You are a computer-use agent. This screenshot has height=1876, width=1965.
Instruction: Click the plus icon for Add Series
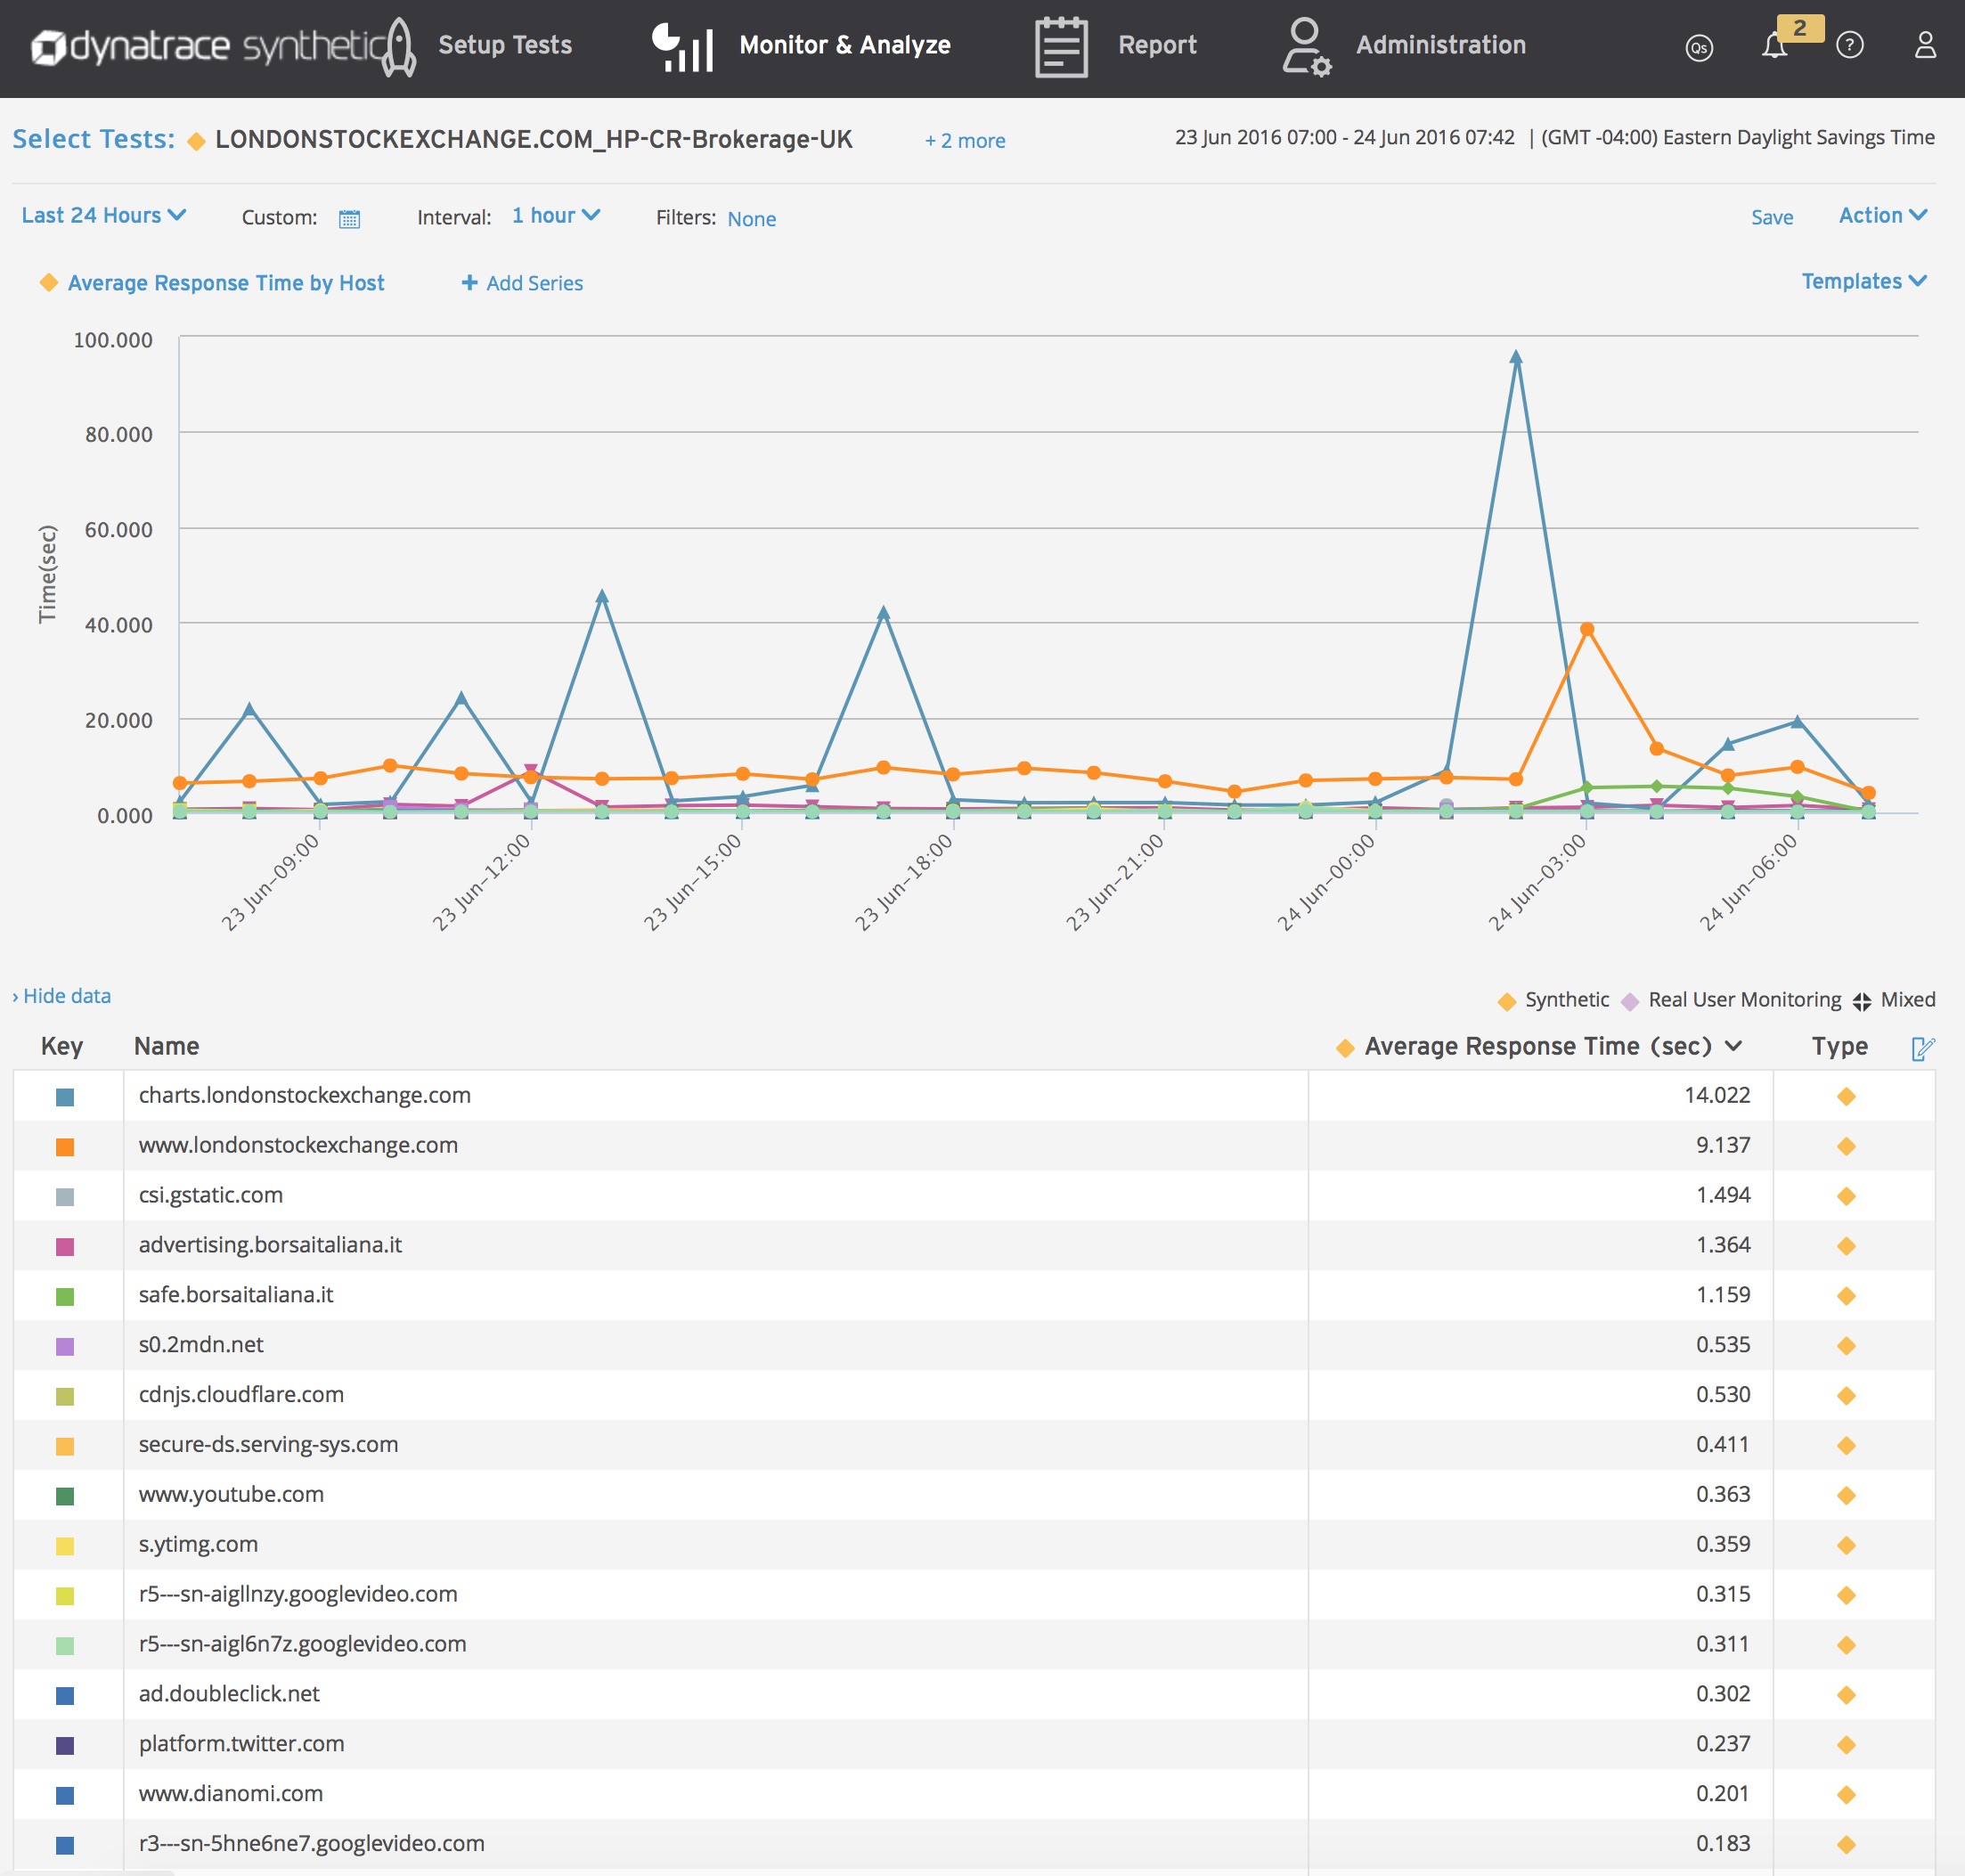pyautogui.click(x=469, y=283)
